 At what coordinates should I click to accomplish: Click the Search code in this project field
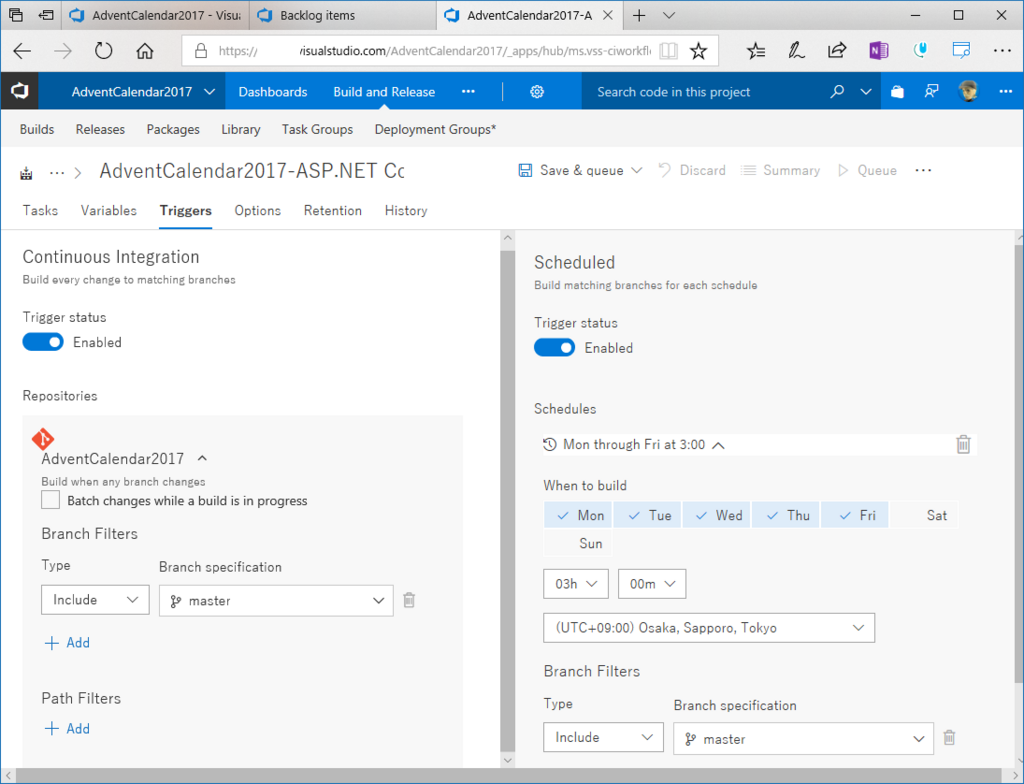click(x=702, y=92)
